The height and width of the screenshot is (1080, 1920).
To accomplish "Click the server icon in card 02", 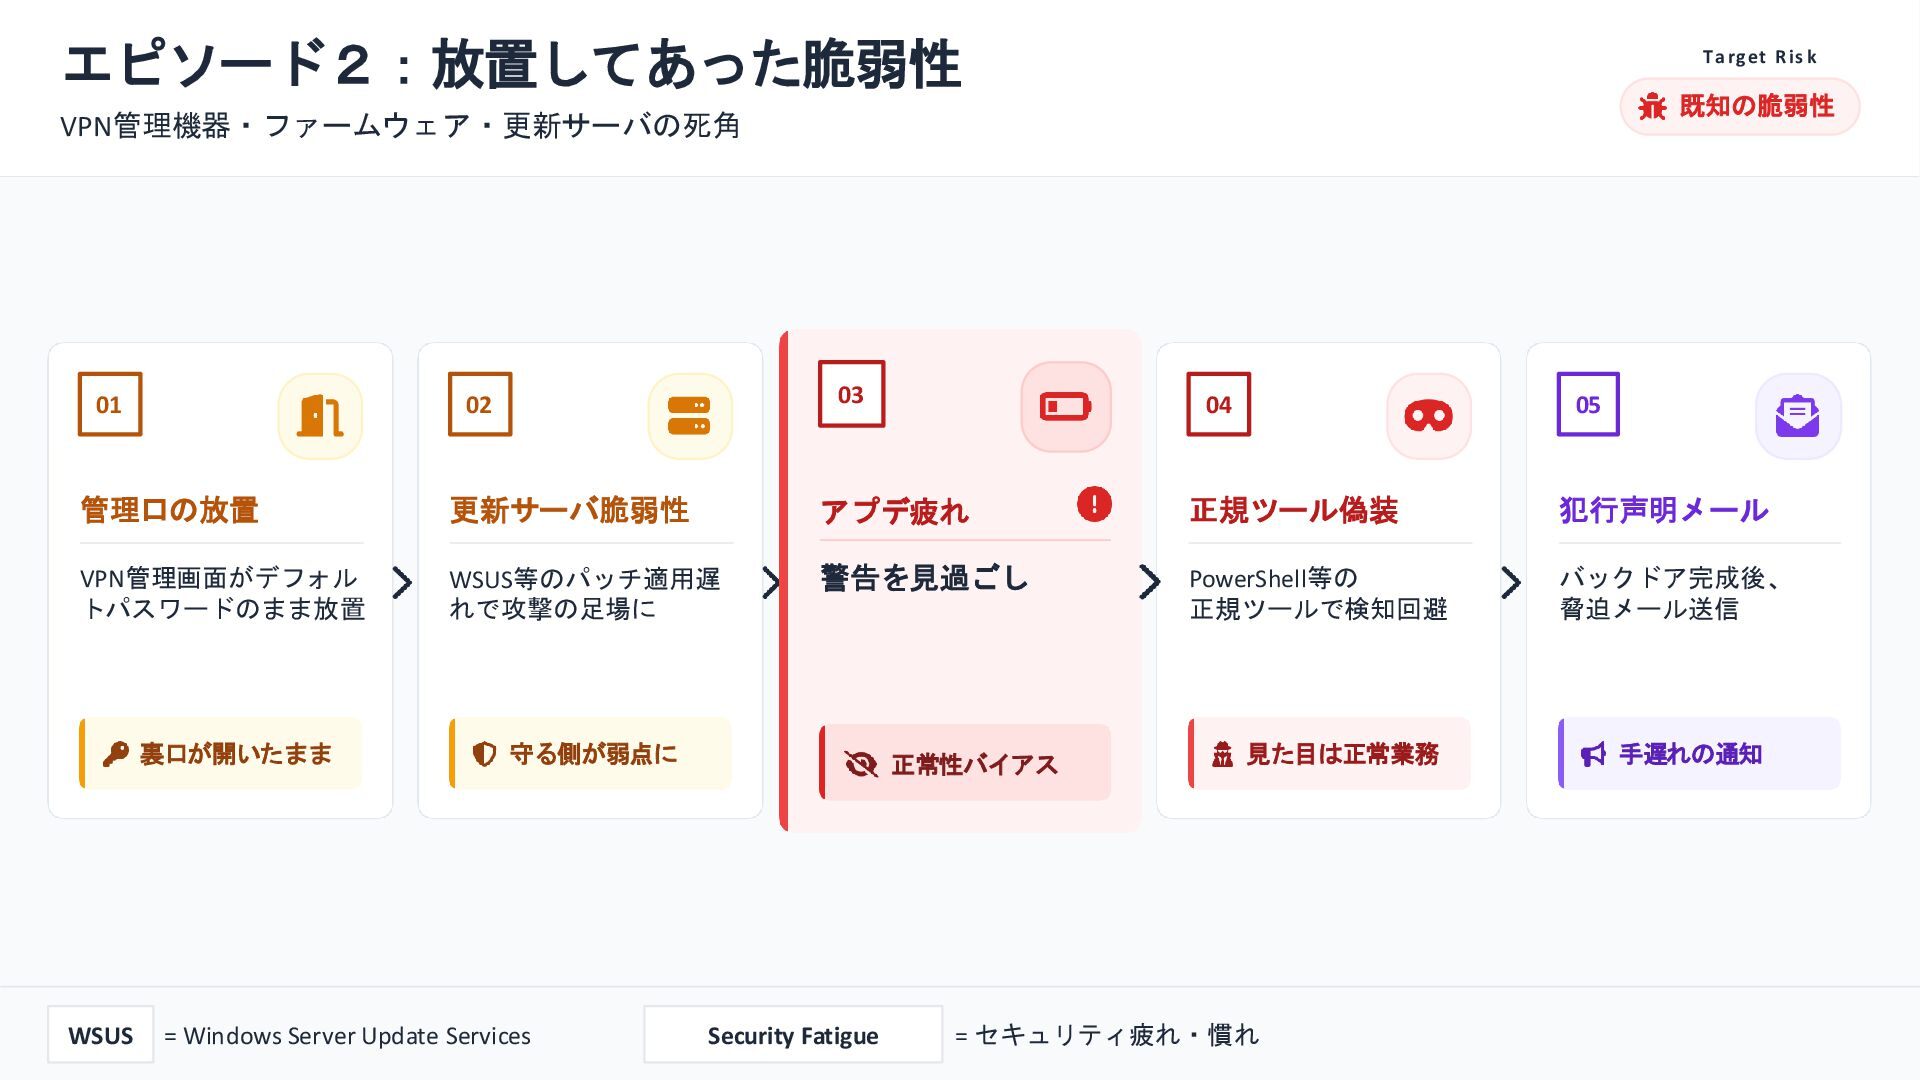I will click(689, 416).
